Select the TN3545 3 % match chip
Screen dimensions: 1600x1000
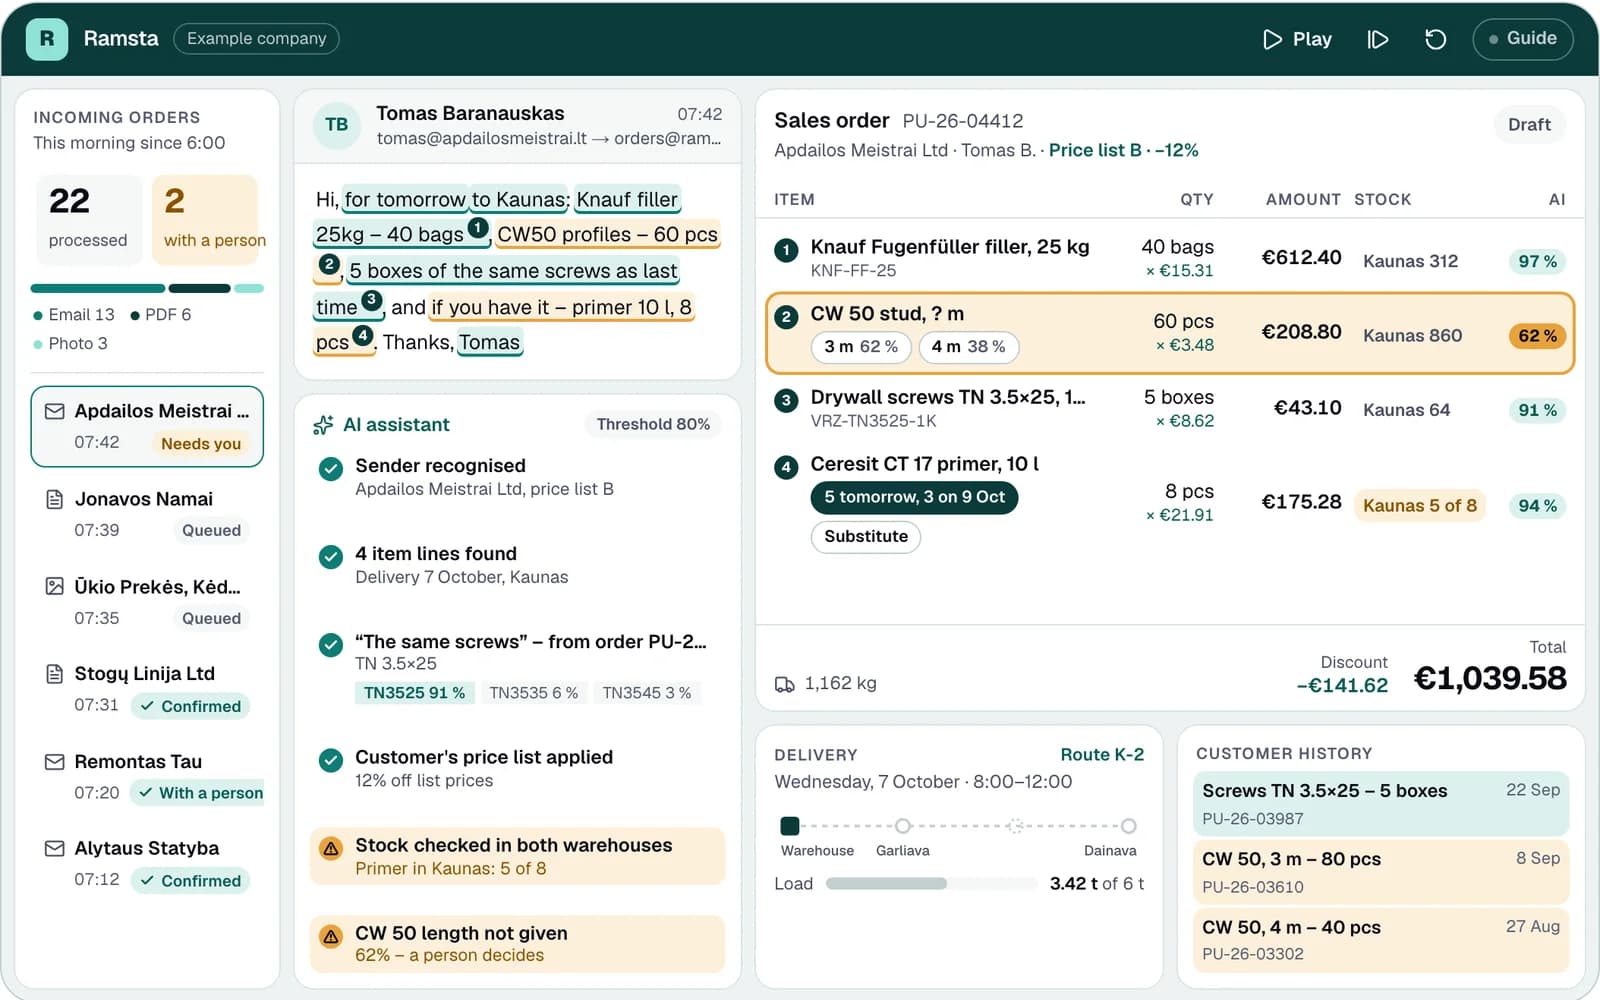(x=646, y=693)
